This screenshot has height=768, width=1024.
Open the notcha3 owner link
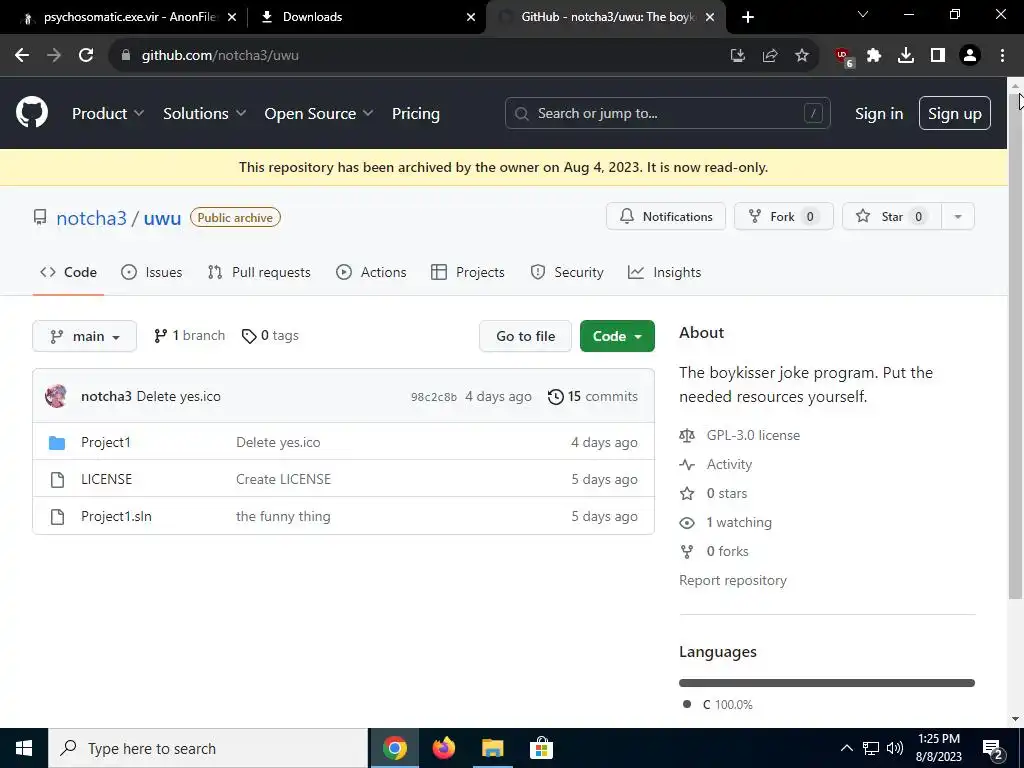(91, 217)
